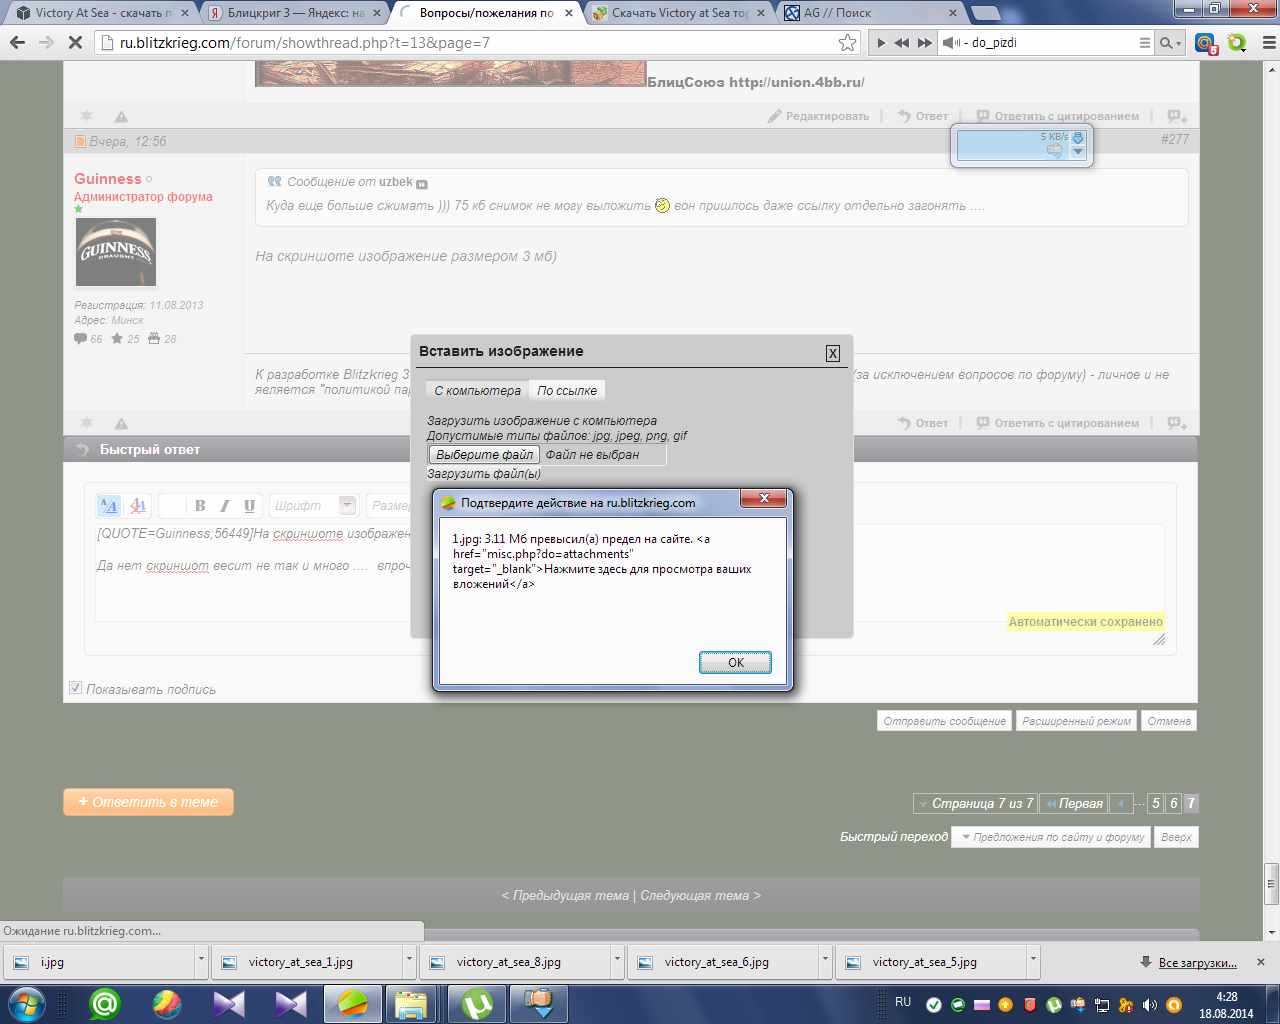Open "Следующая тема" link
Screen dimensions: 1280x1024
coord(695,895)
